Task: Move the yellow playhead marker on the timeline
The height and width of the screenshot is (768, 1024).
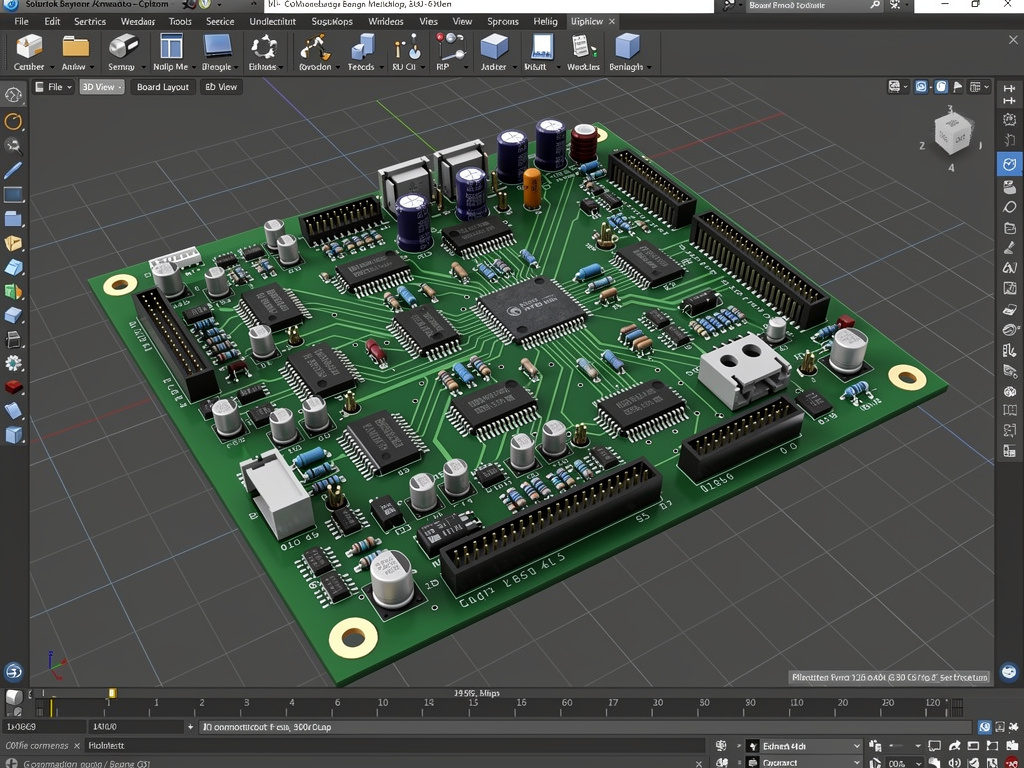Action: coord(113,692)
